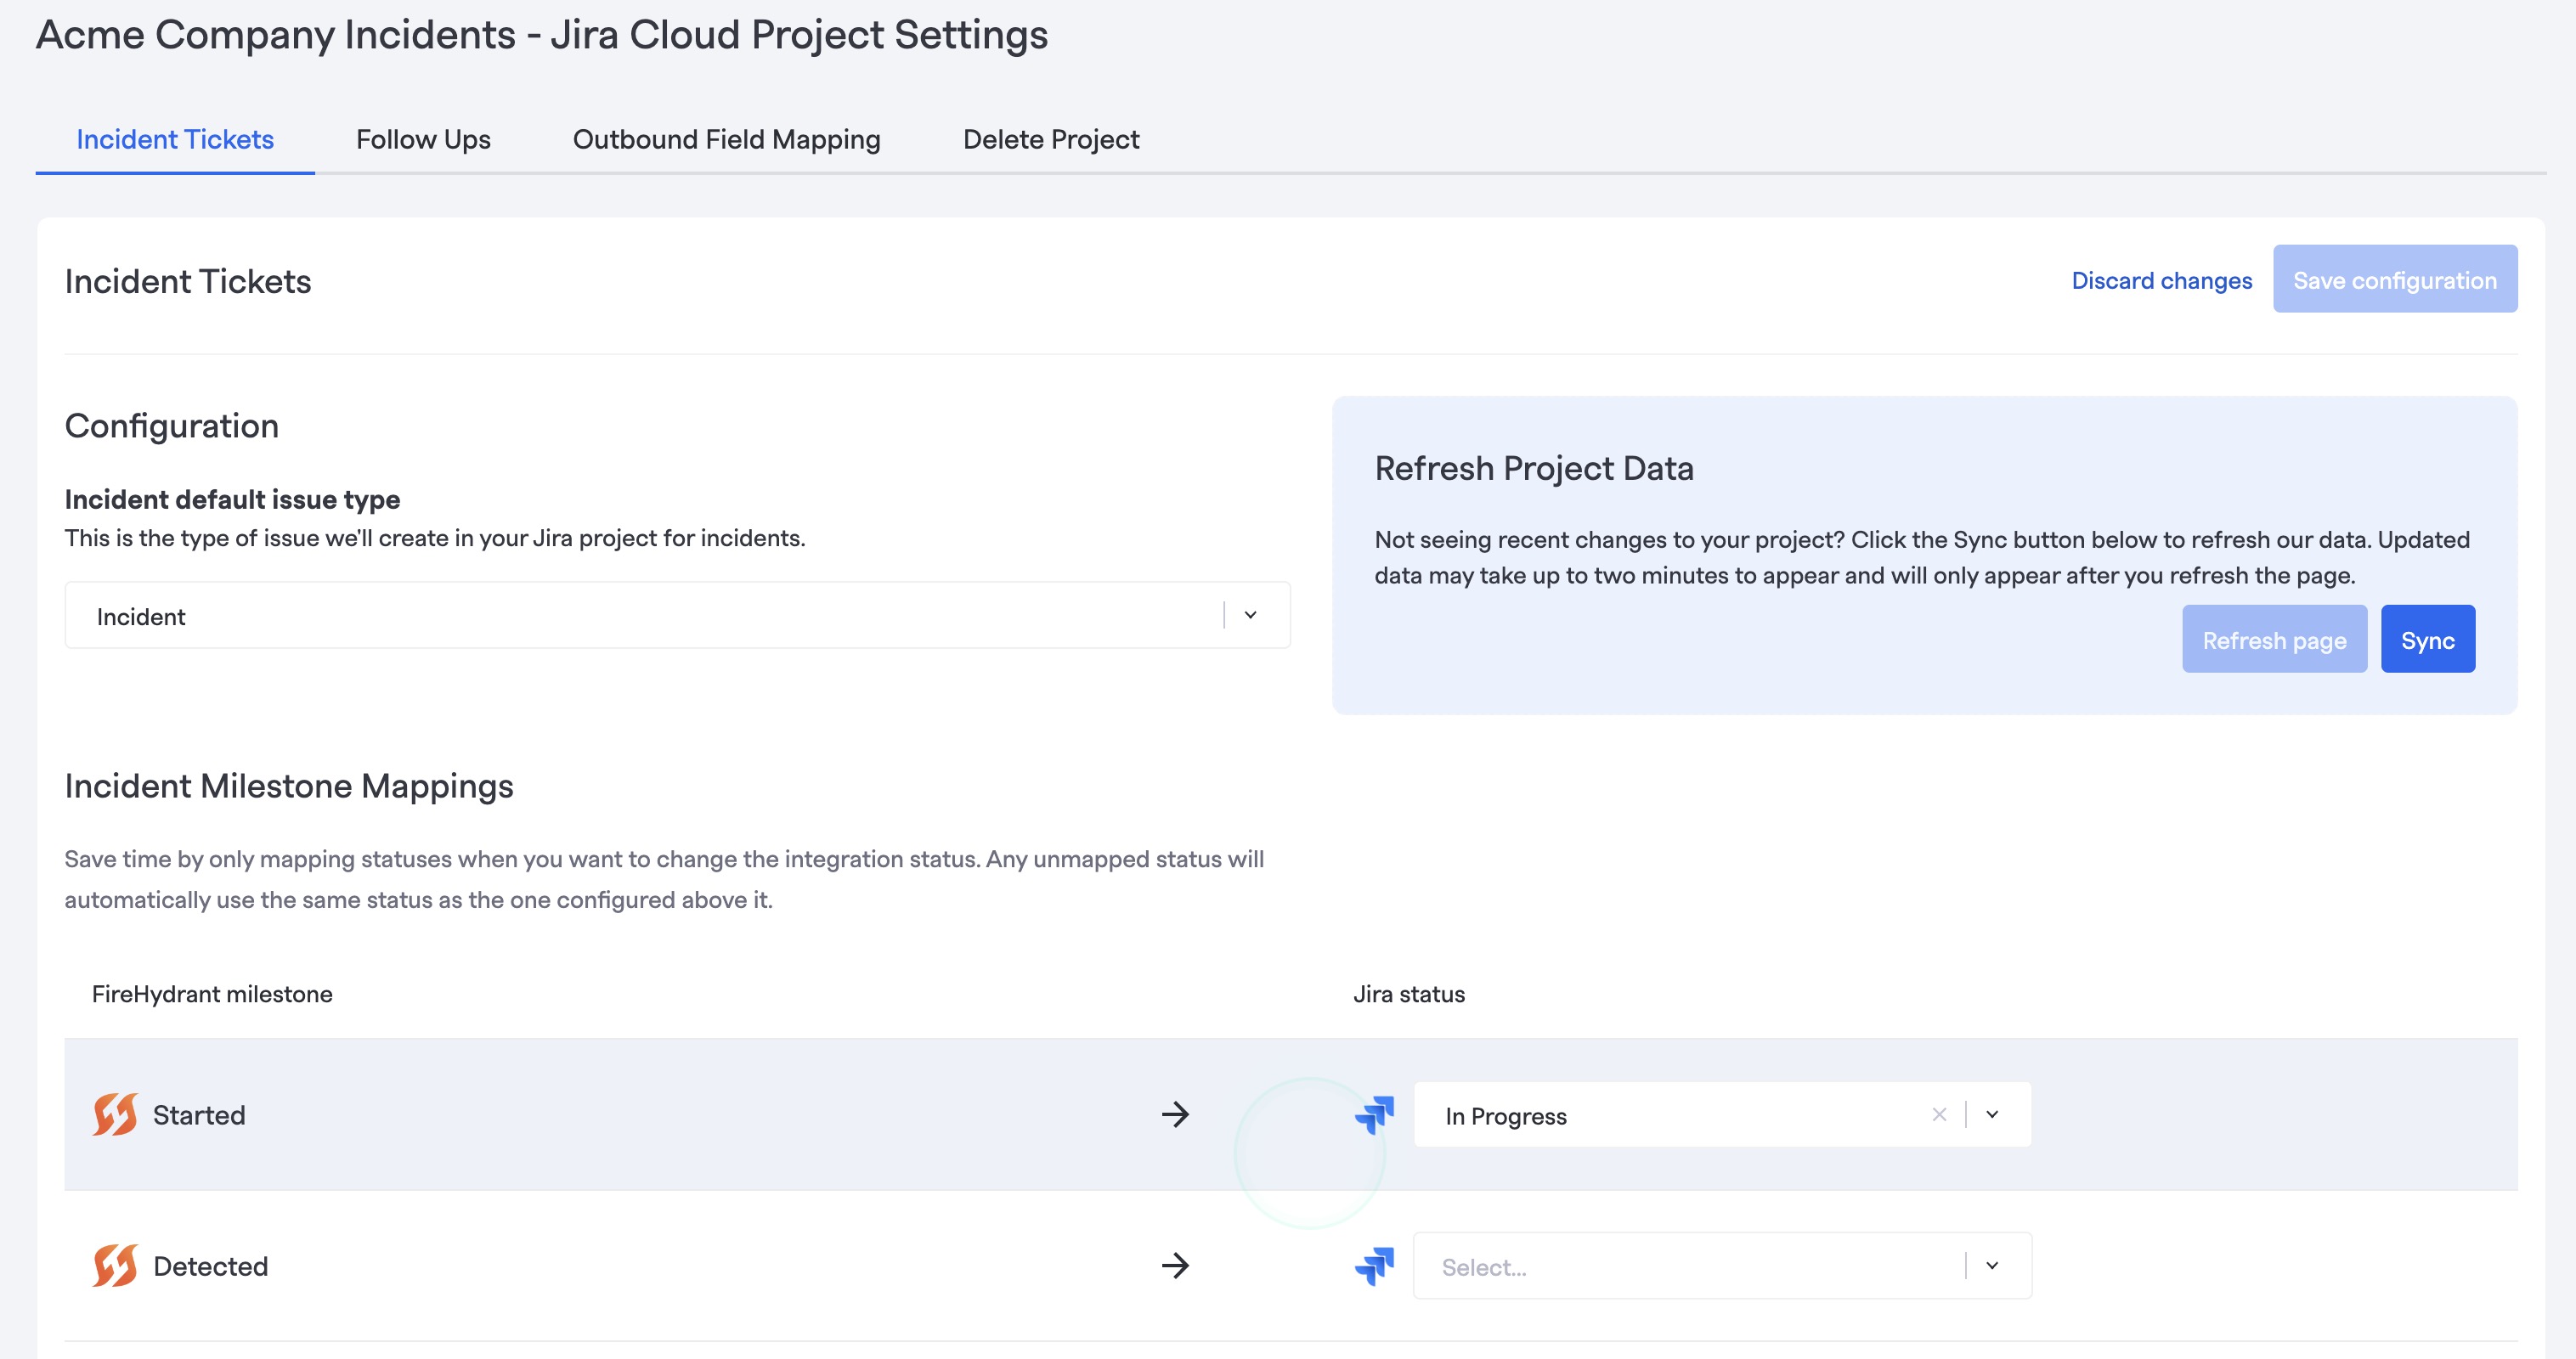Switch to Incident Tickets tab
The width and height of the screenshot is (2576, 1359).
pos(175,139)
